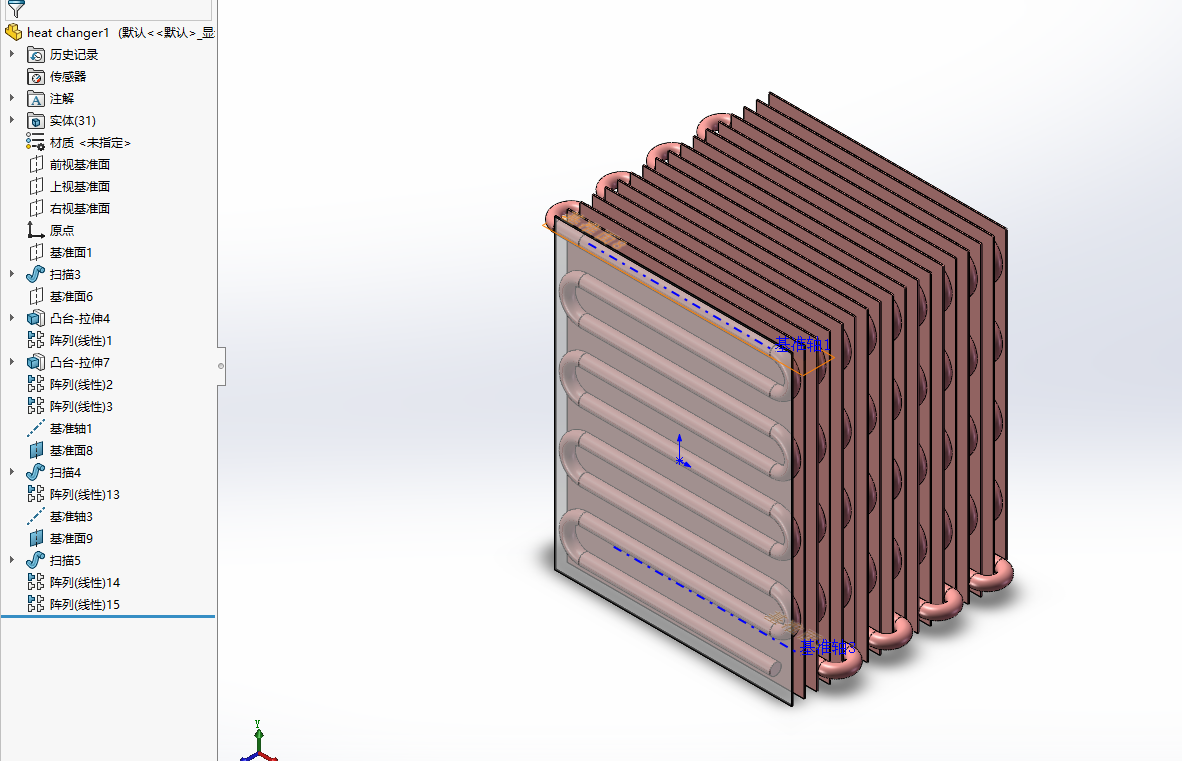Select the 原点 origin icon
1182x761 pixels.
click(35, 230)
